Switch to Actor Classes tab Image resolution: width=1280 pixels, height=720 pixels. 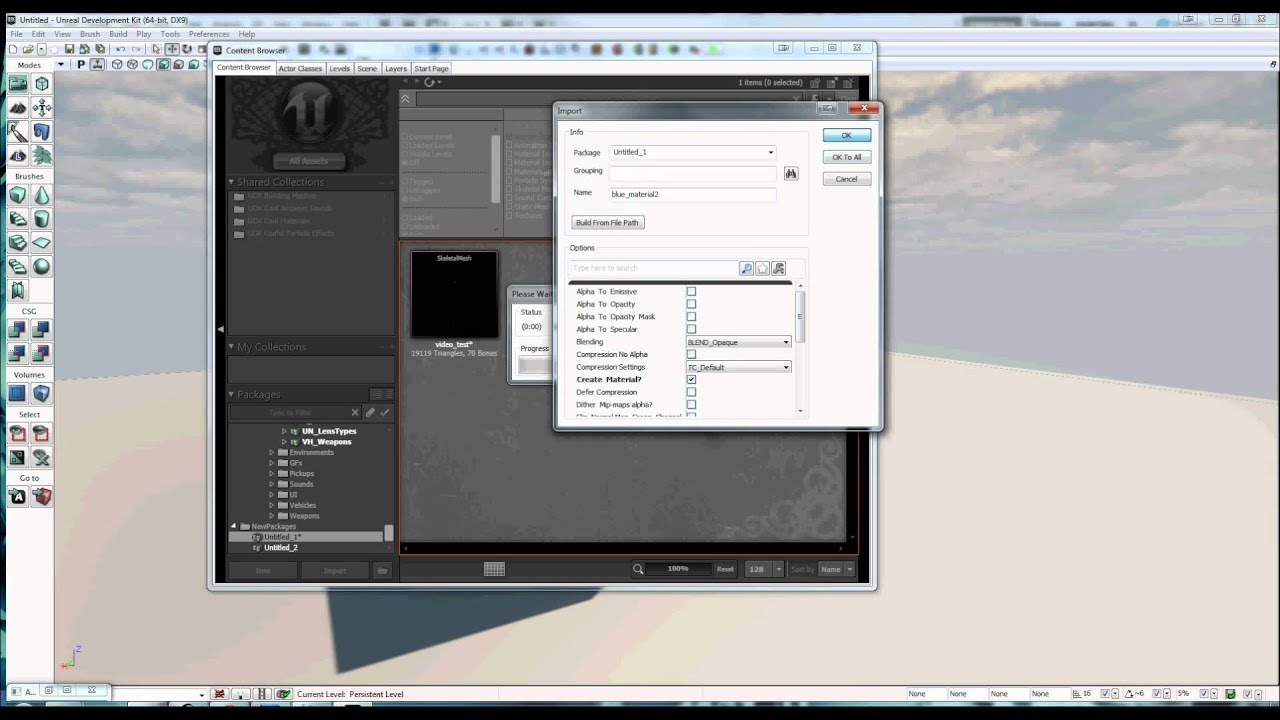point(300,68)
